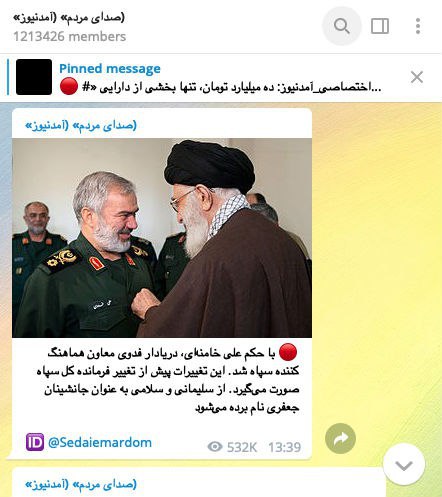Click the eye views icon

215,446
